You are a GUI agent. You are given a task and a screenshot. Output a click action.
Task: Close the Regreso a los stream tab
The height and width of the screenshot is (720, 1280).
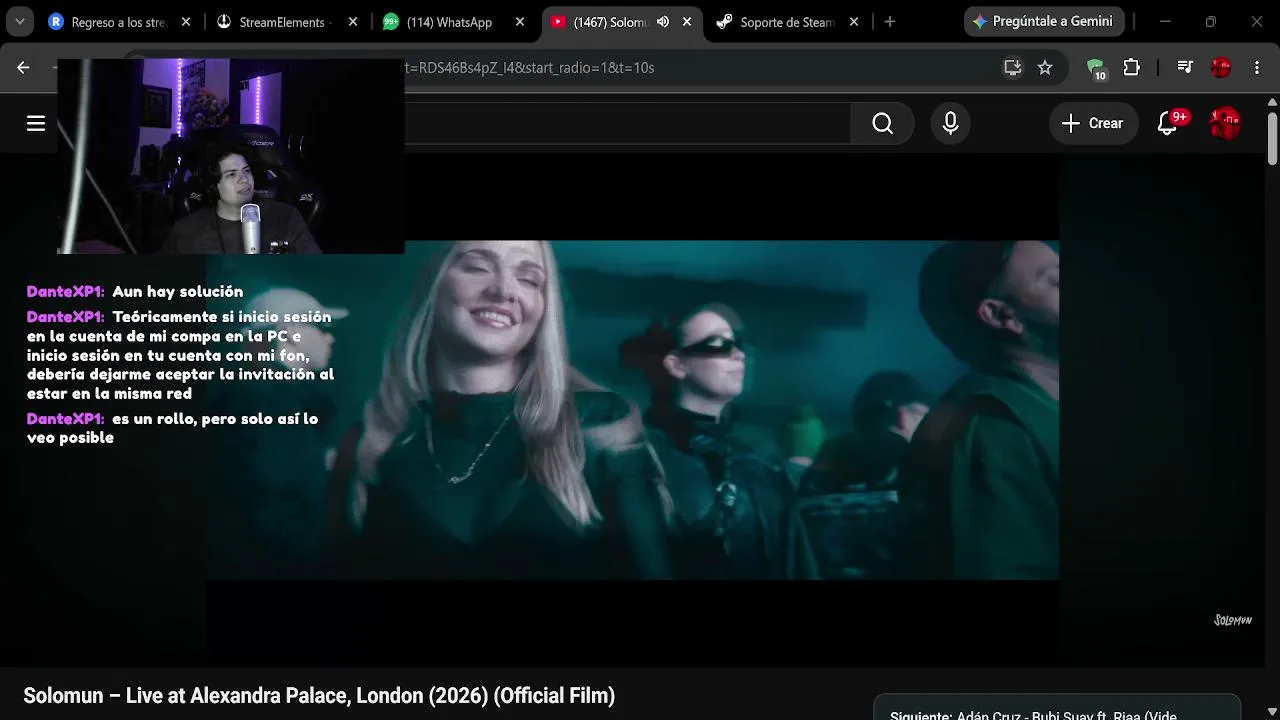(185, 22)
